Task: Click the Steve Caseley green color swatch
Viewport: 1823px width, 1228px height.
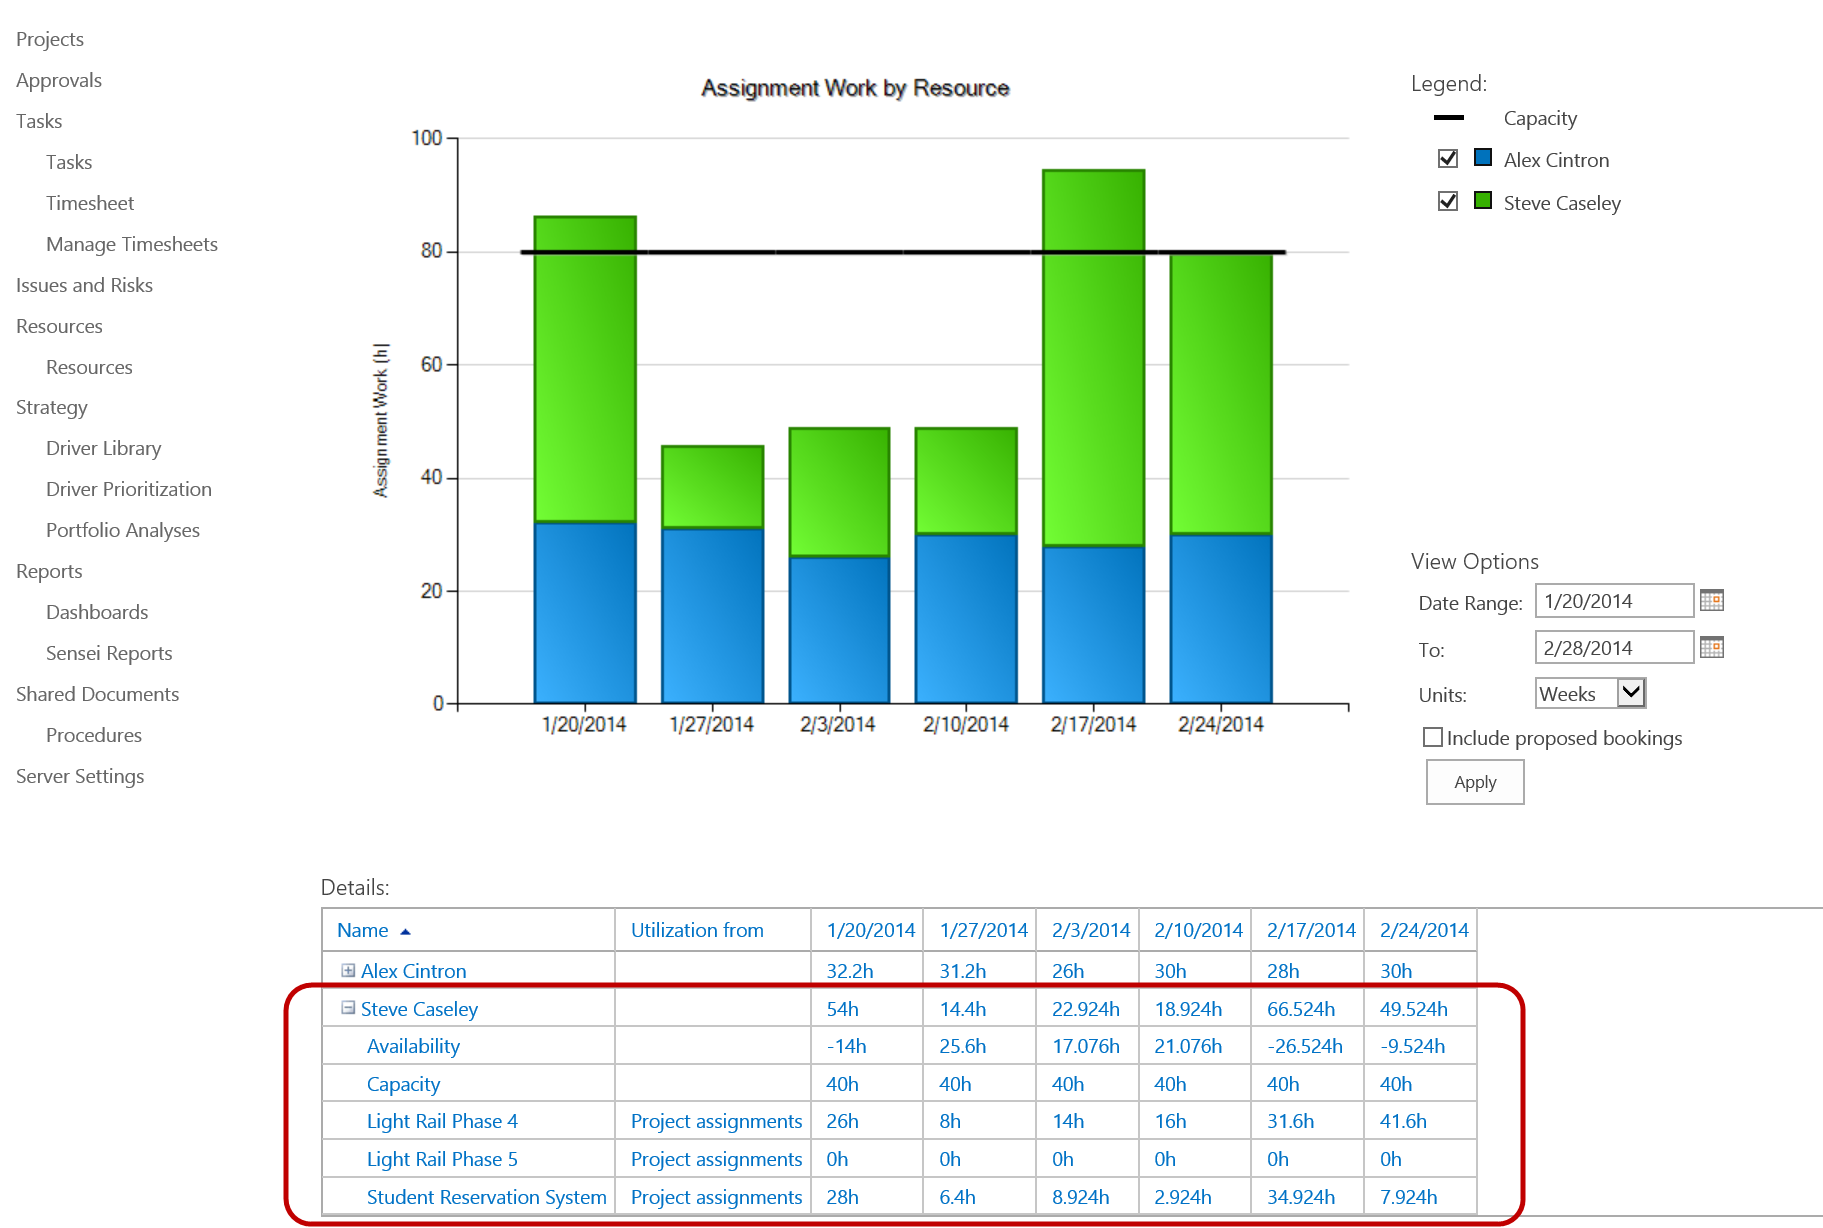Action: (1483, 201)
